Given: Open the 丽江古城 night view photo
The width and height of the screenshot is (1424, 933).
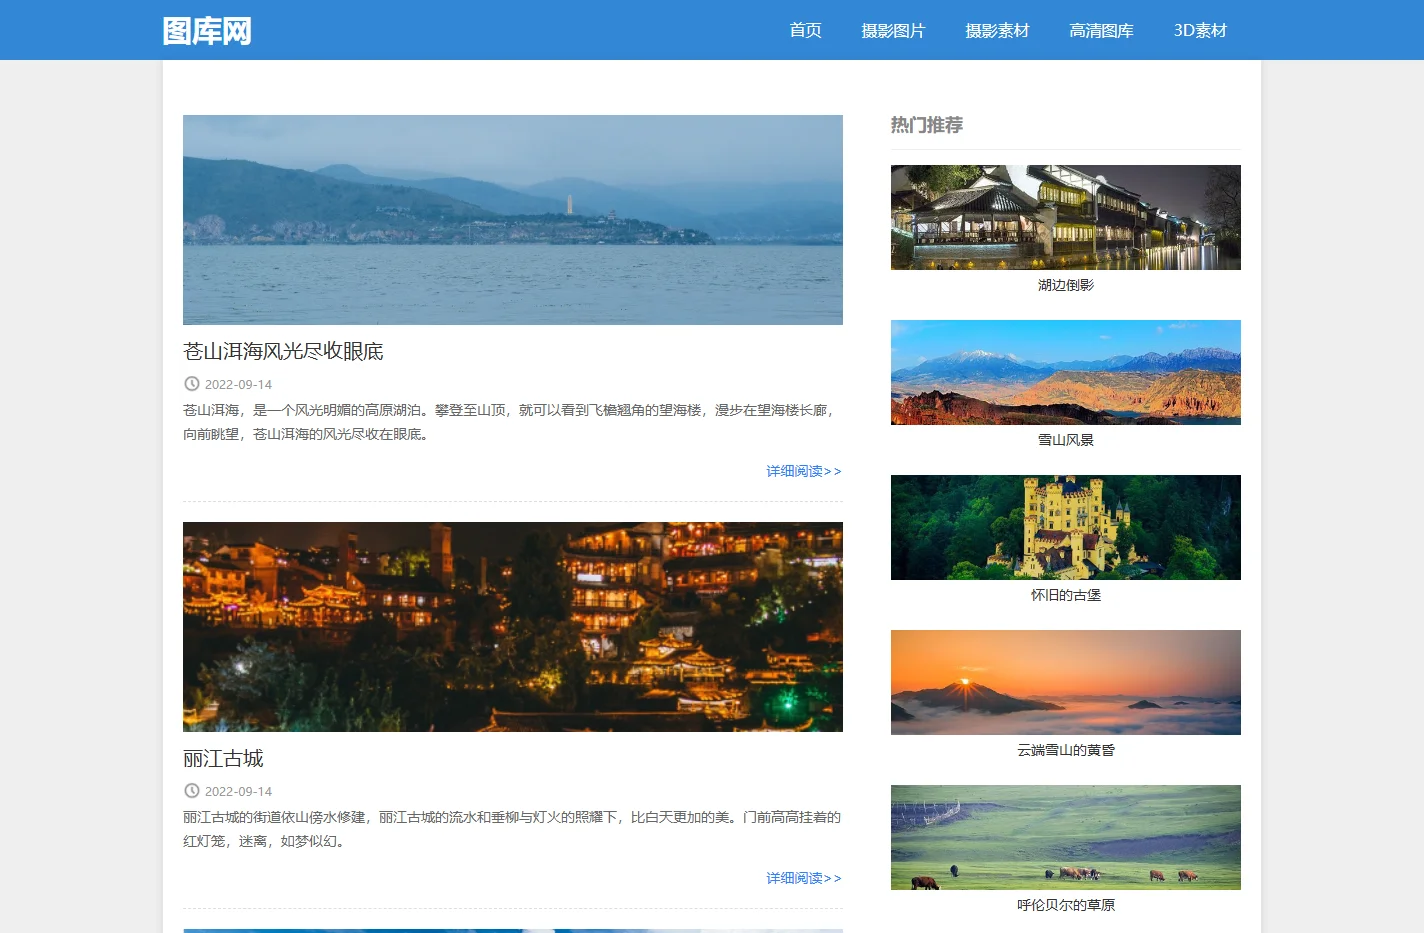Looking at the screenshot, I should [x=513, y=627].
